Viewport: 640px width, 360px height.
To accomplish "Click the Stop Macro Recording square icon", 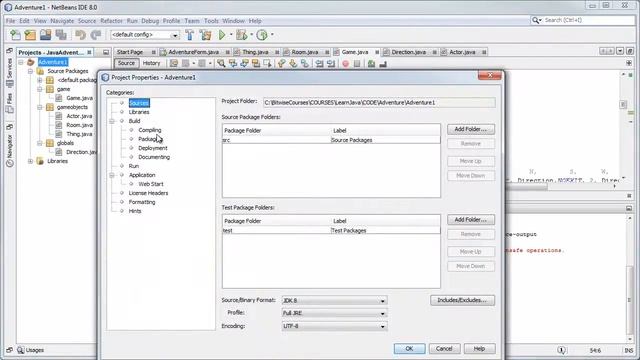I will (357, 64).
